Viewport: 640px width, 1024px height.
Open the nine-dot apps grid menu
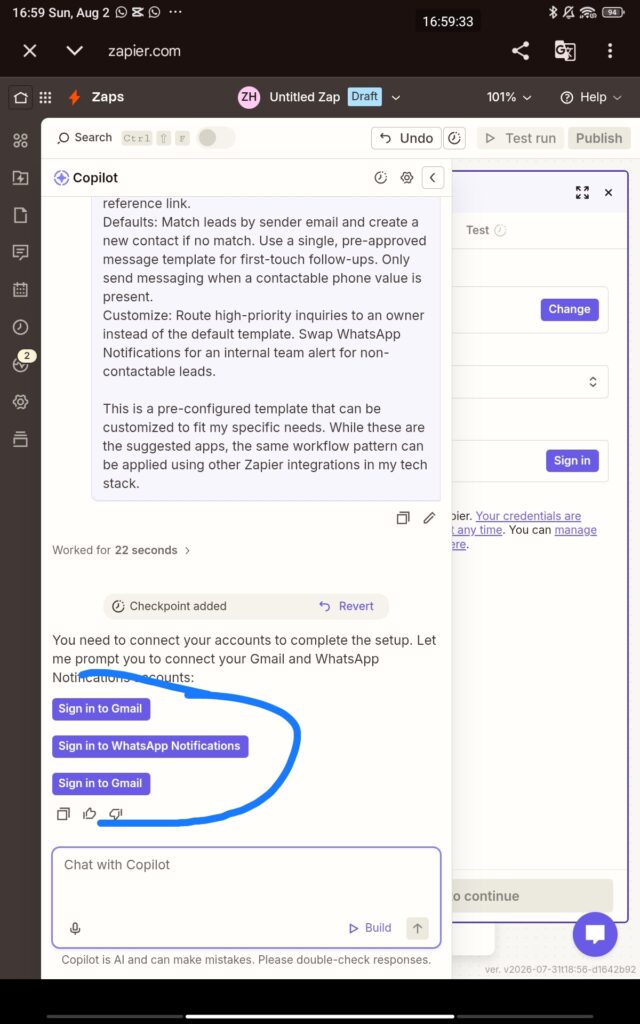coord(45,98)
